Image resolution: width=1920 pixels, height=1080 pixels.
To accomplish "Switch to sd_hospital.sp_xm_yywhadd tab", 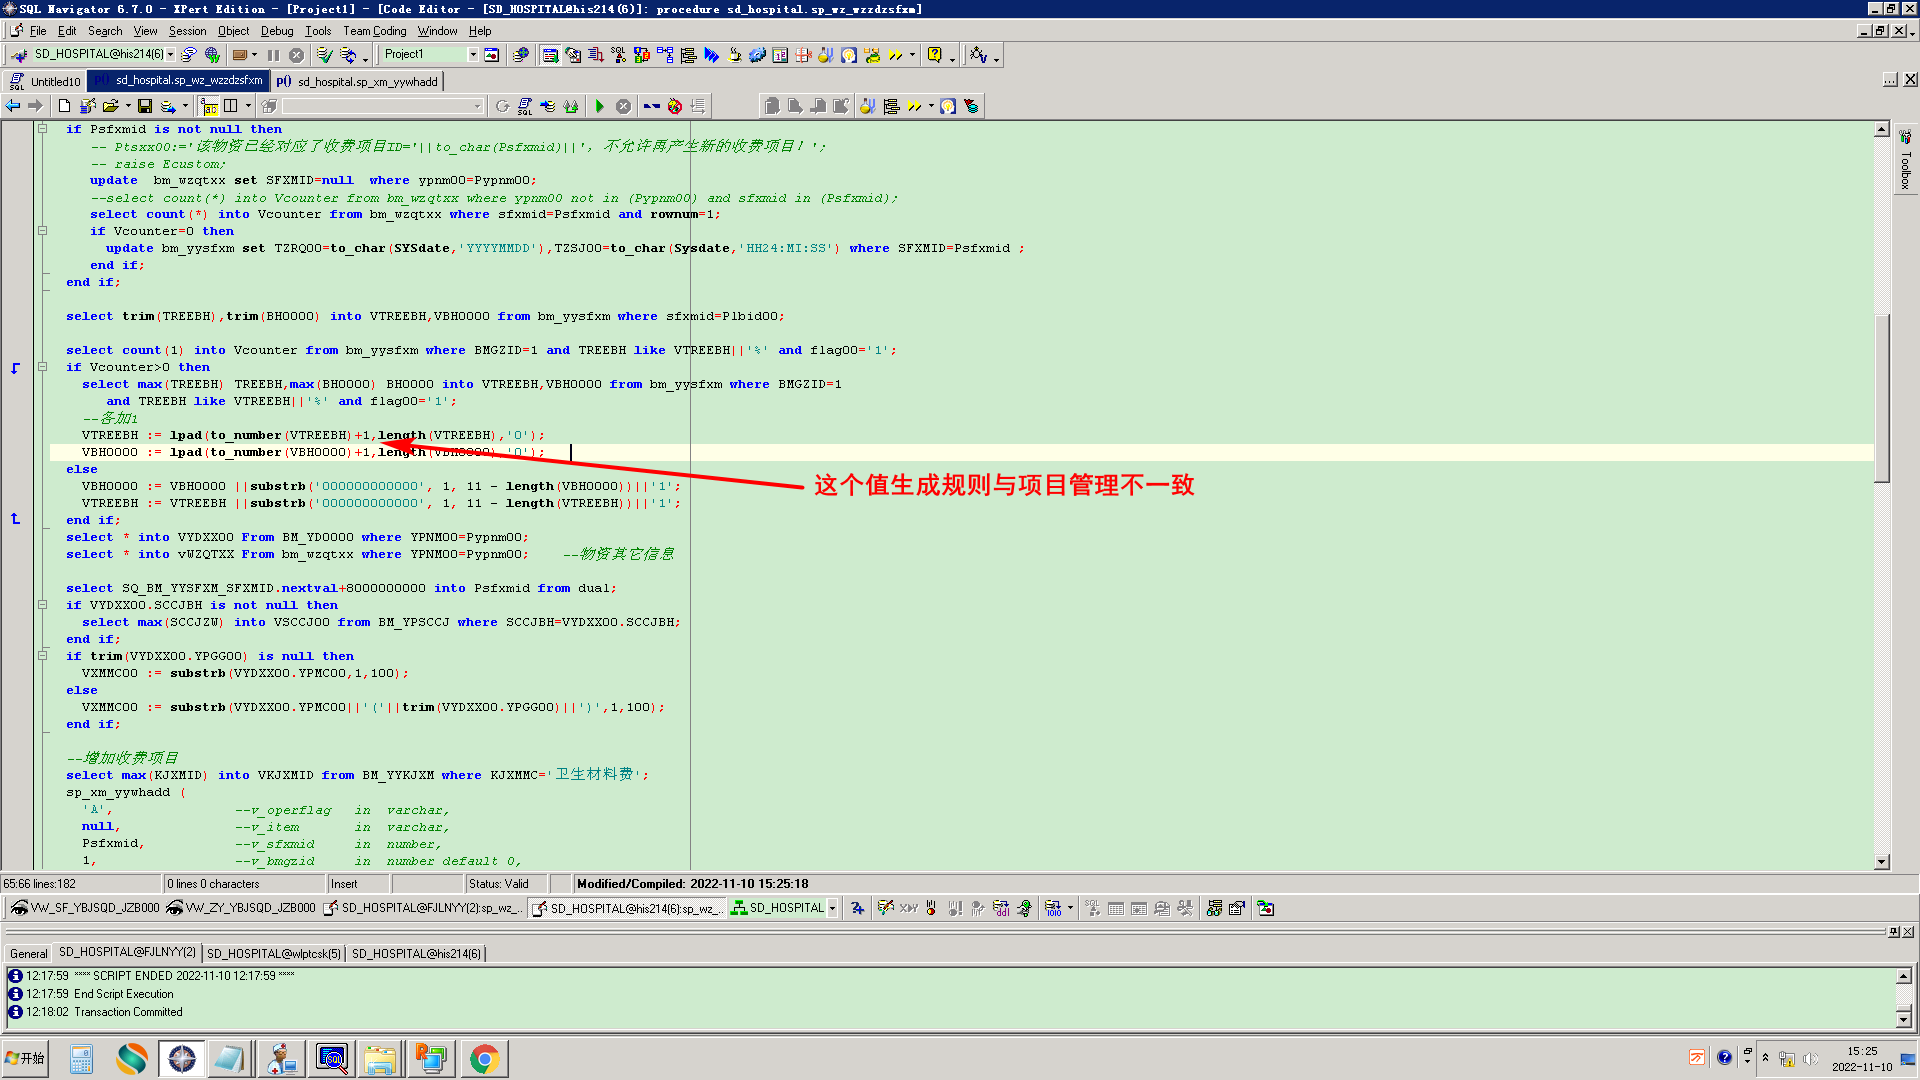I will tap(358, 81).
